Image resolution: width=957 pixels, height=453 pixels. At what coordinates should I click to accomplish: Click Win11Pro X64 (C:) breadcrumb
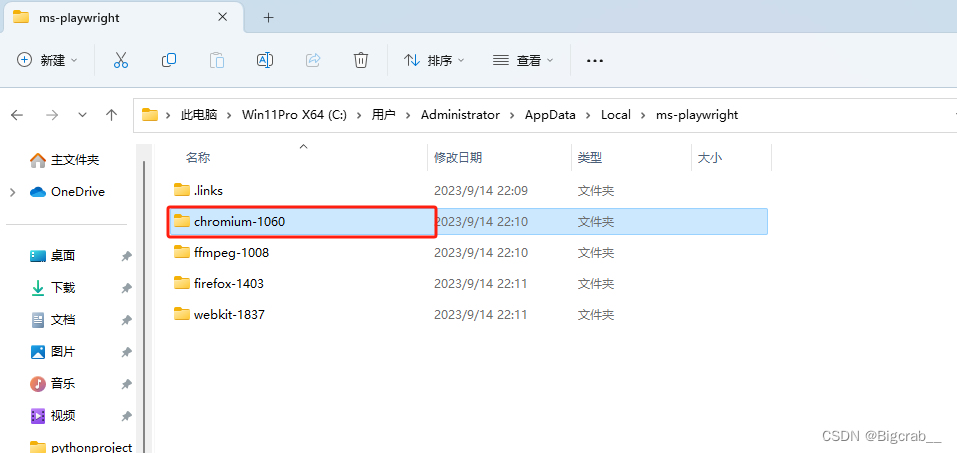[294, 115]
